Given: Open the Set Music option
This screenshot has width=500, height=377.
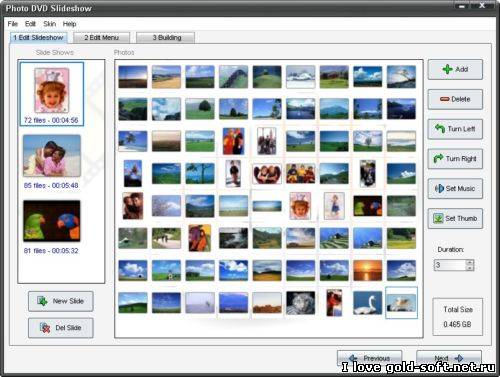Looking at the screenshot, I should click(x=455, y=189).
